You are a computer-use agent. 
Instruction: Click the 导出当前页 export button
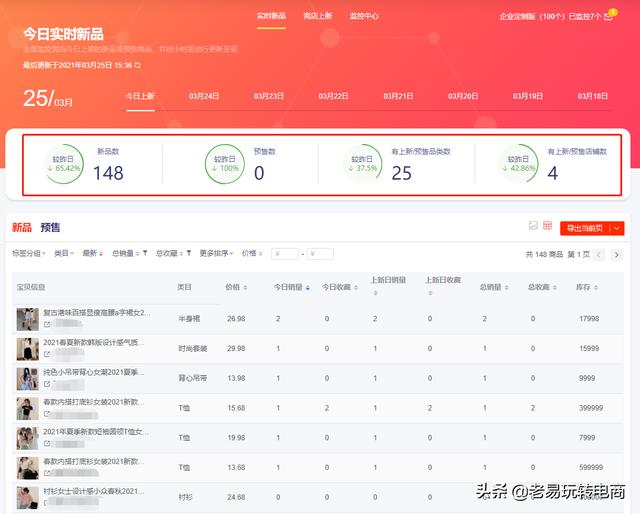[585, 228]
